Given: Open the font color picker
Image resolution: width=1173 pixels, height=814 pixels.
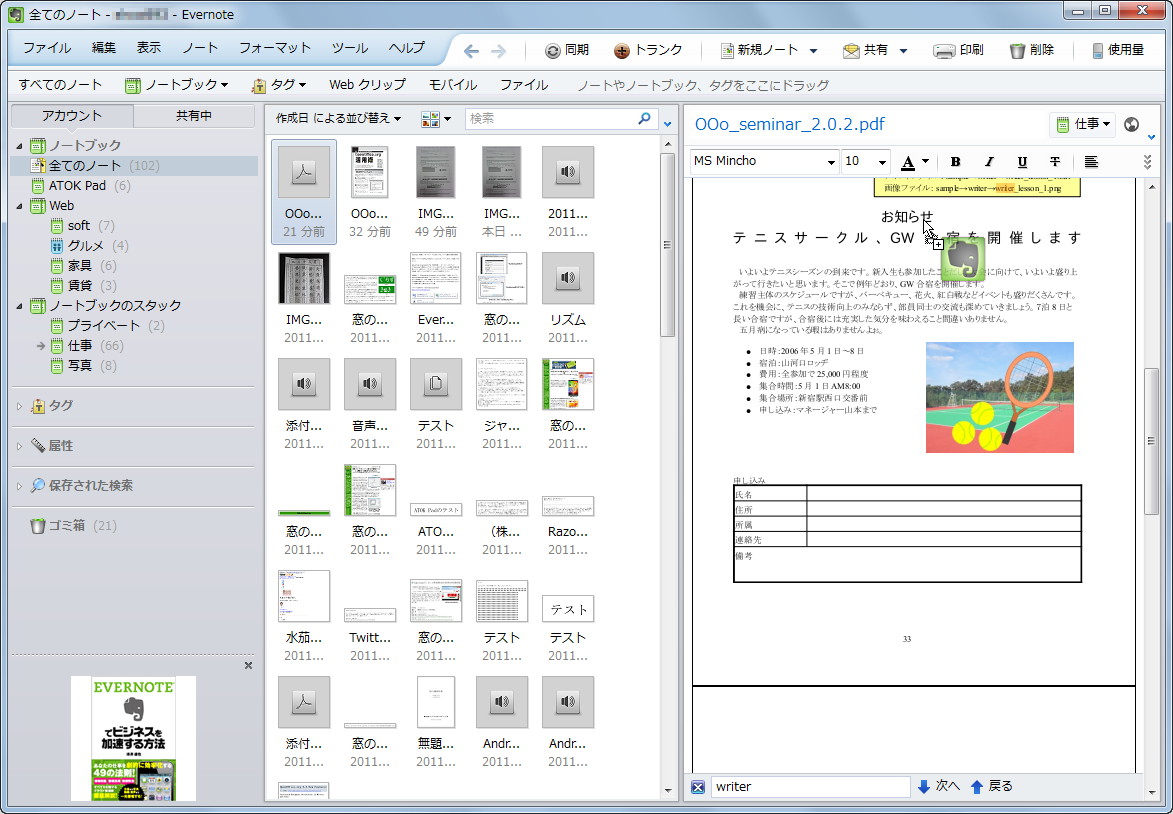Looking at the screenshot, I should click(913, 162).
